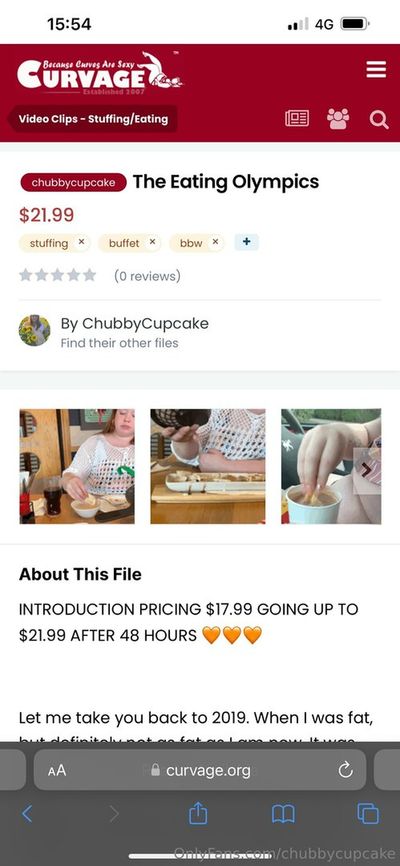Click the chubbycupcake badge label

coord(73,183)
